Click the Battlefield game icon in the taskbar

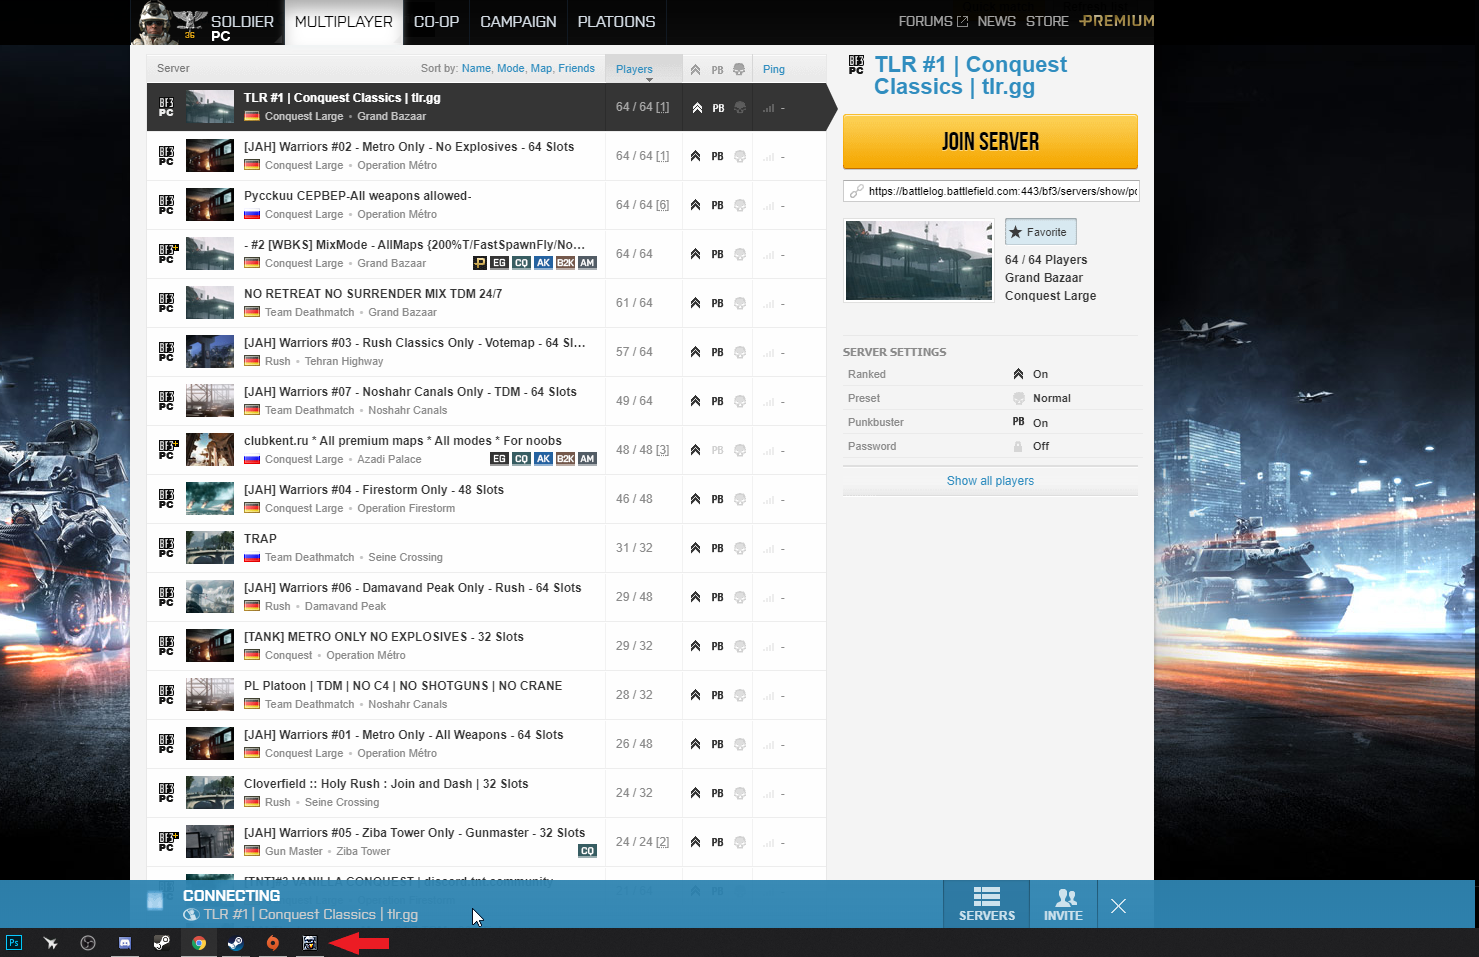(310, 943)
